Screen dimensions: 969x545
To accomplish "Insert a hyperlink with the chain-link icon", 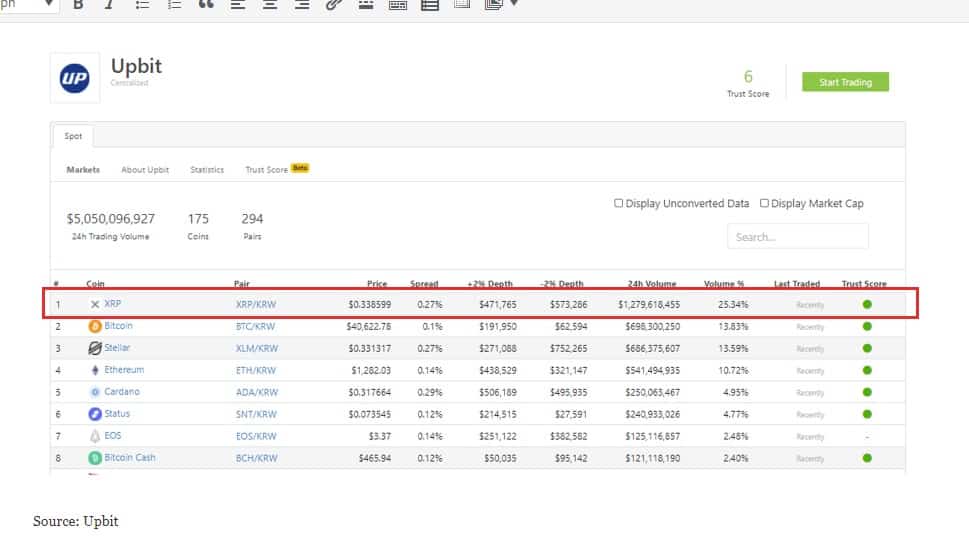I will click(x=334, y=5).
